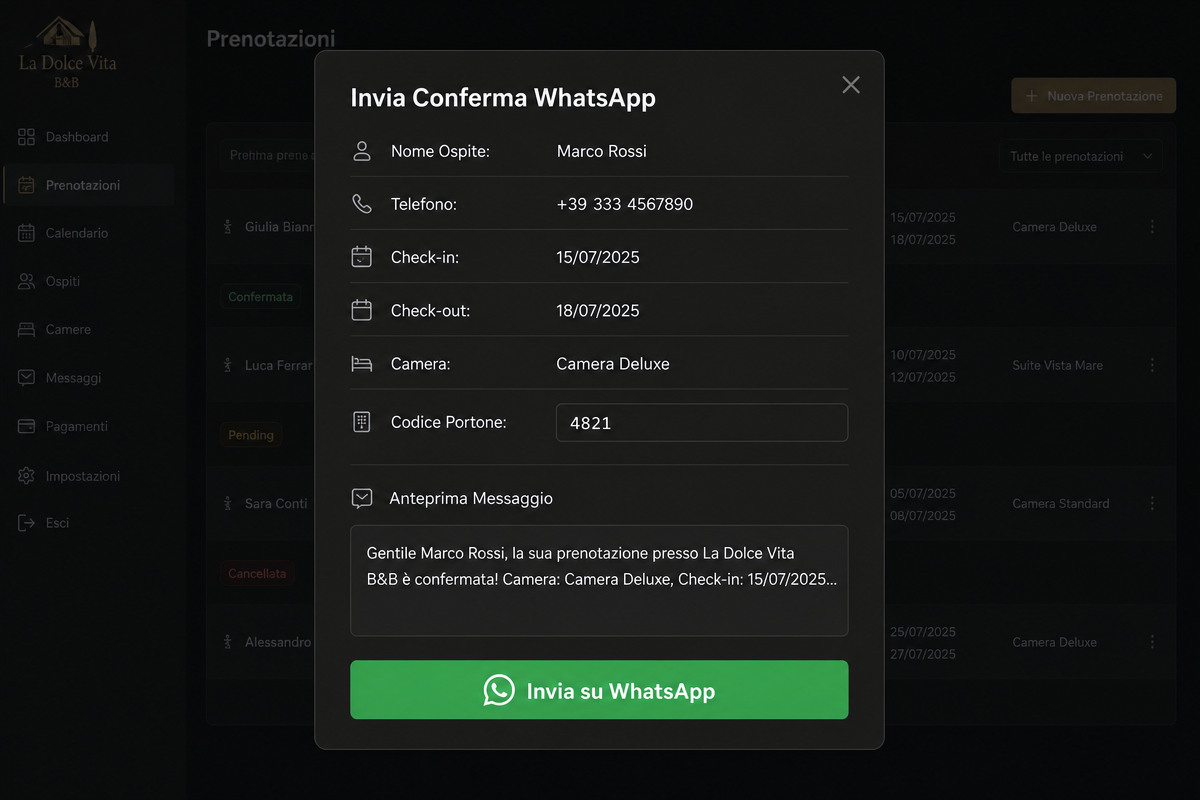Click the guest icon beside Sara Conti
The image size is (1200, 800).
click(x=228, y=504)
